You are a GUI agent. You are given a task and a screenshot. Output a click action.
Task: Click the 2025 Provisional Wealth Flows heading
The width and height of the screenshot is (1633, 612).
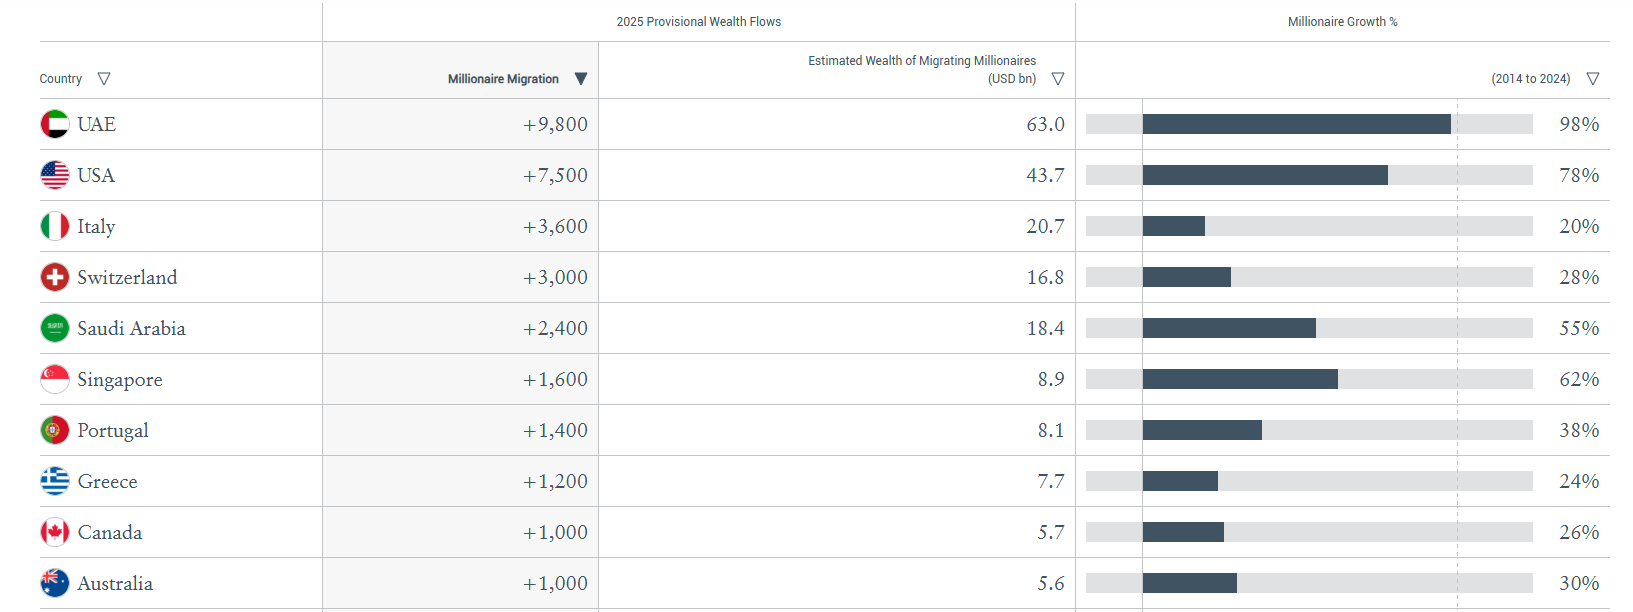(699, 22)
